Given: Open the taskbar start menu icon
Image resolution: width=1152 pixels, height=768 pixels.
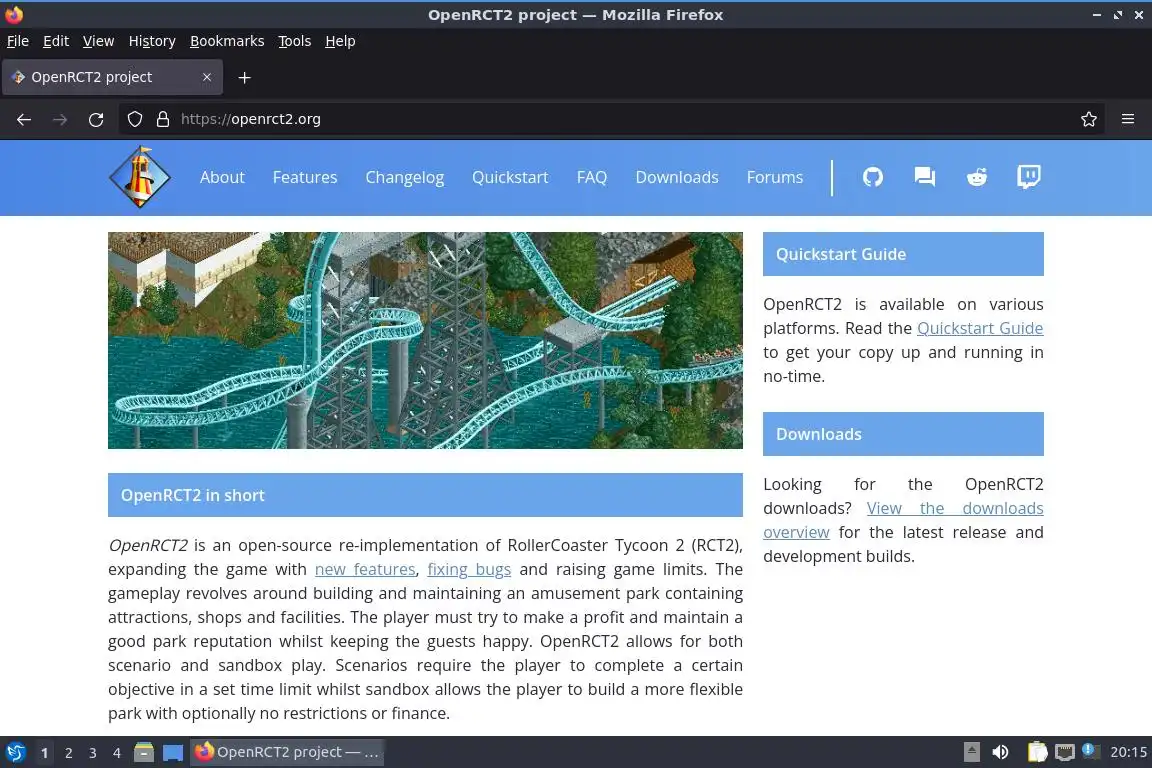Looking at the screenshot, I should pos(15,753).
